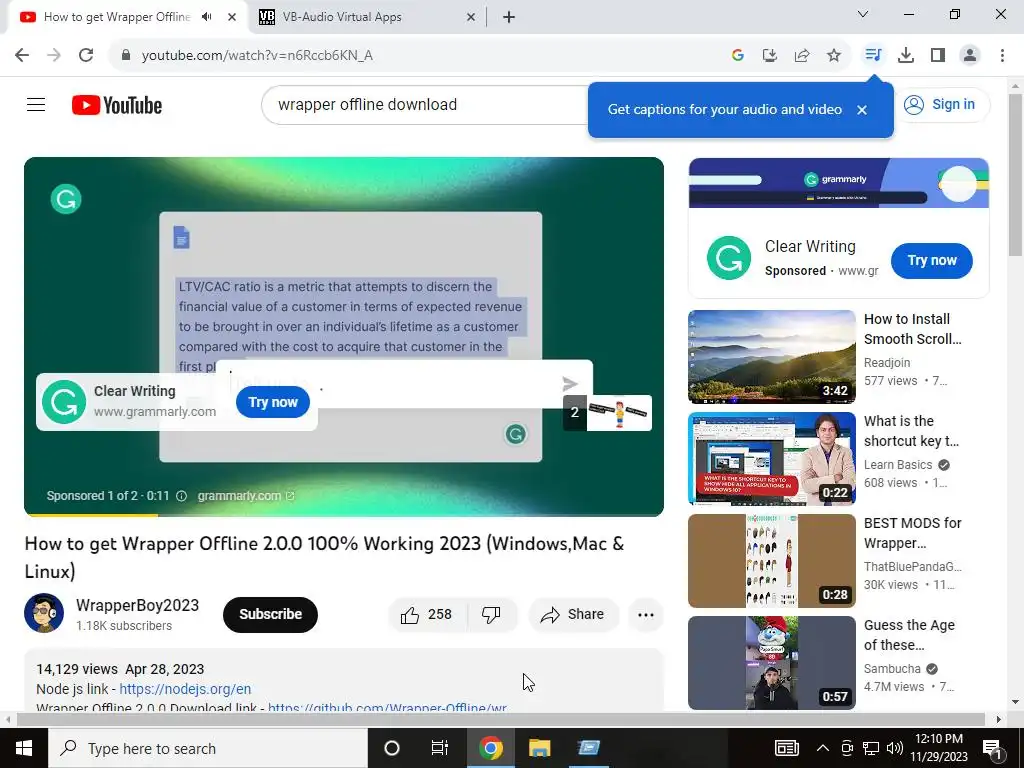Open What is the shortcut key video thumbnail
The height and width of the screenshot is (768, 1024).
(x=772, y=458)
